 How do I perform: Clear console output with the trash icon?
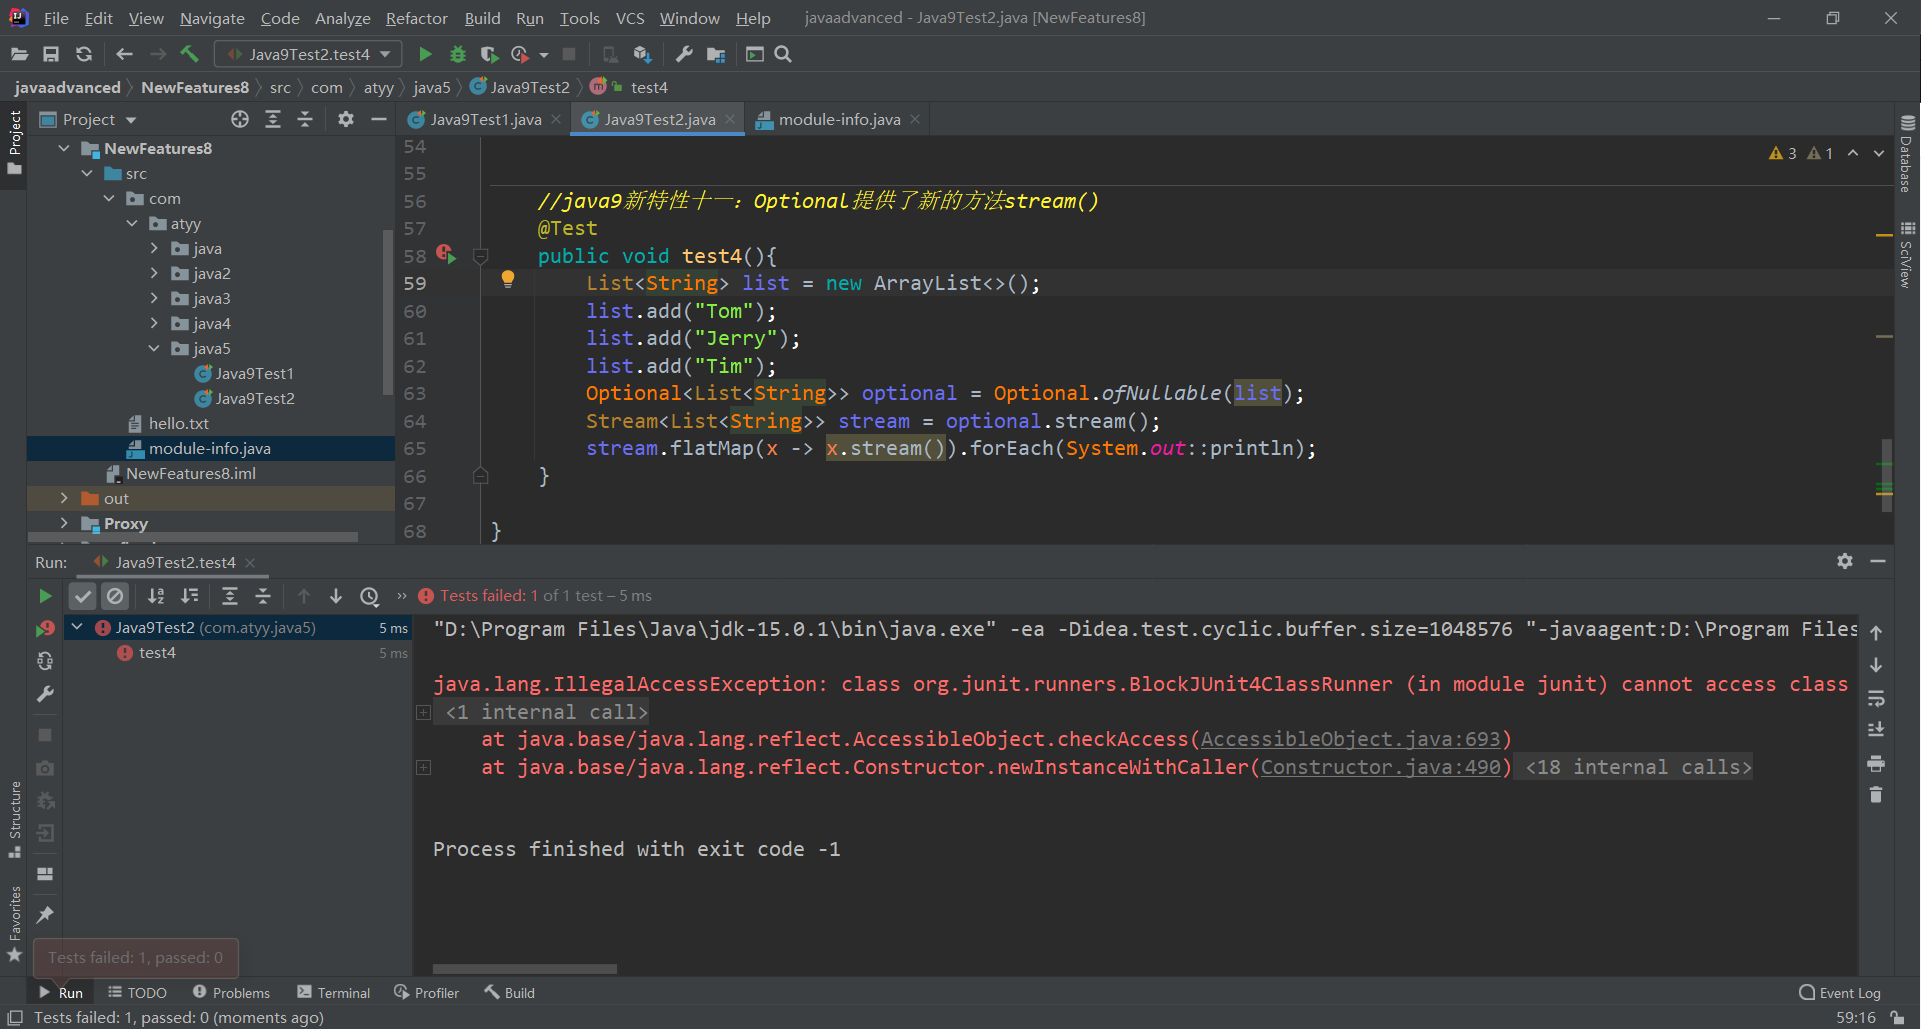click(1876, 795)
